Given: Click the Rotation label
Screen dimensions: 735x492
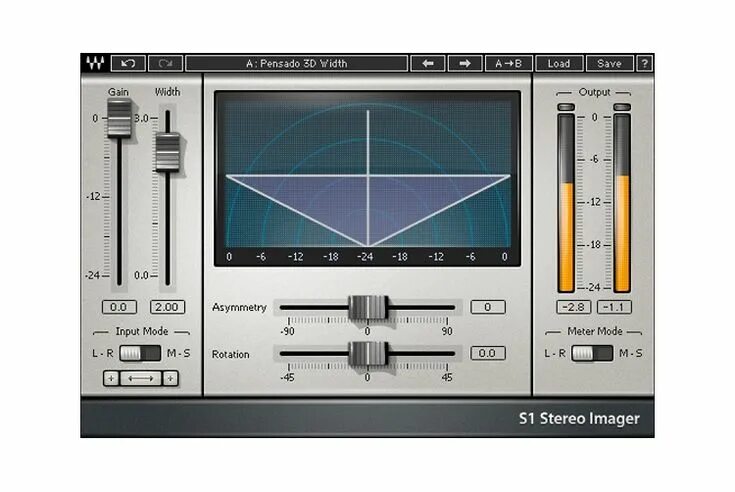Looking at the screenshot, I should point(231,354).
